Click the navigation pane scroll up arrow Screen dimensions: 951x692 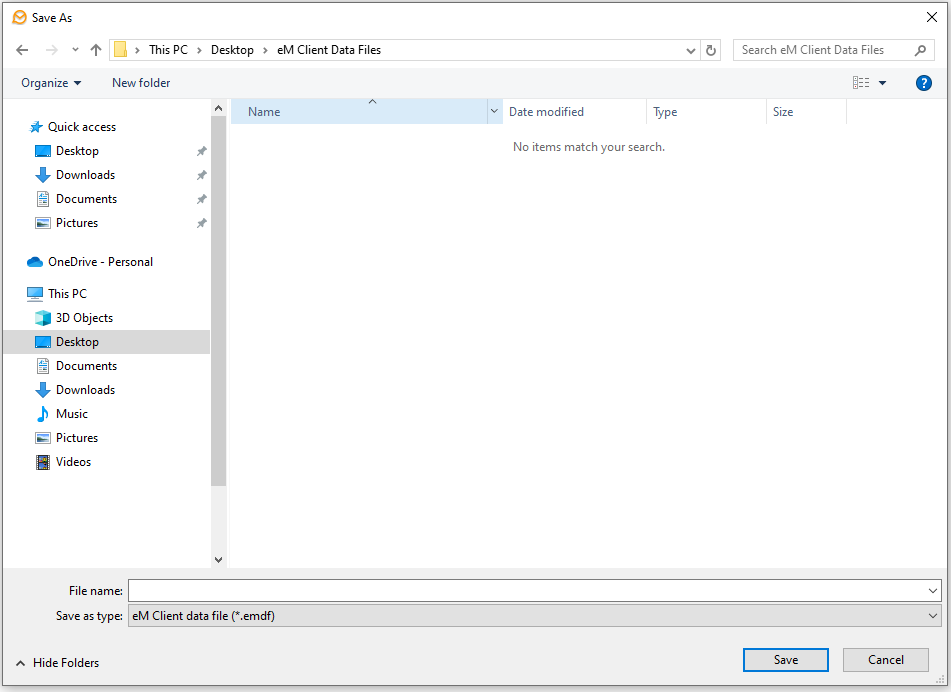(218, 108)
